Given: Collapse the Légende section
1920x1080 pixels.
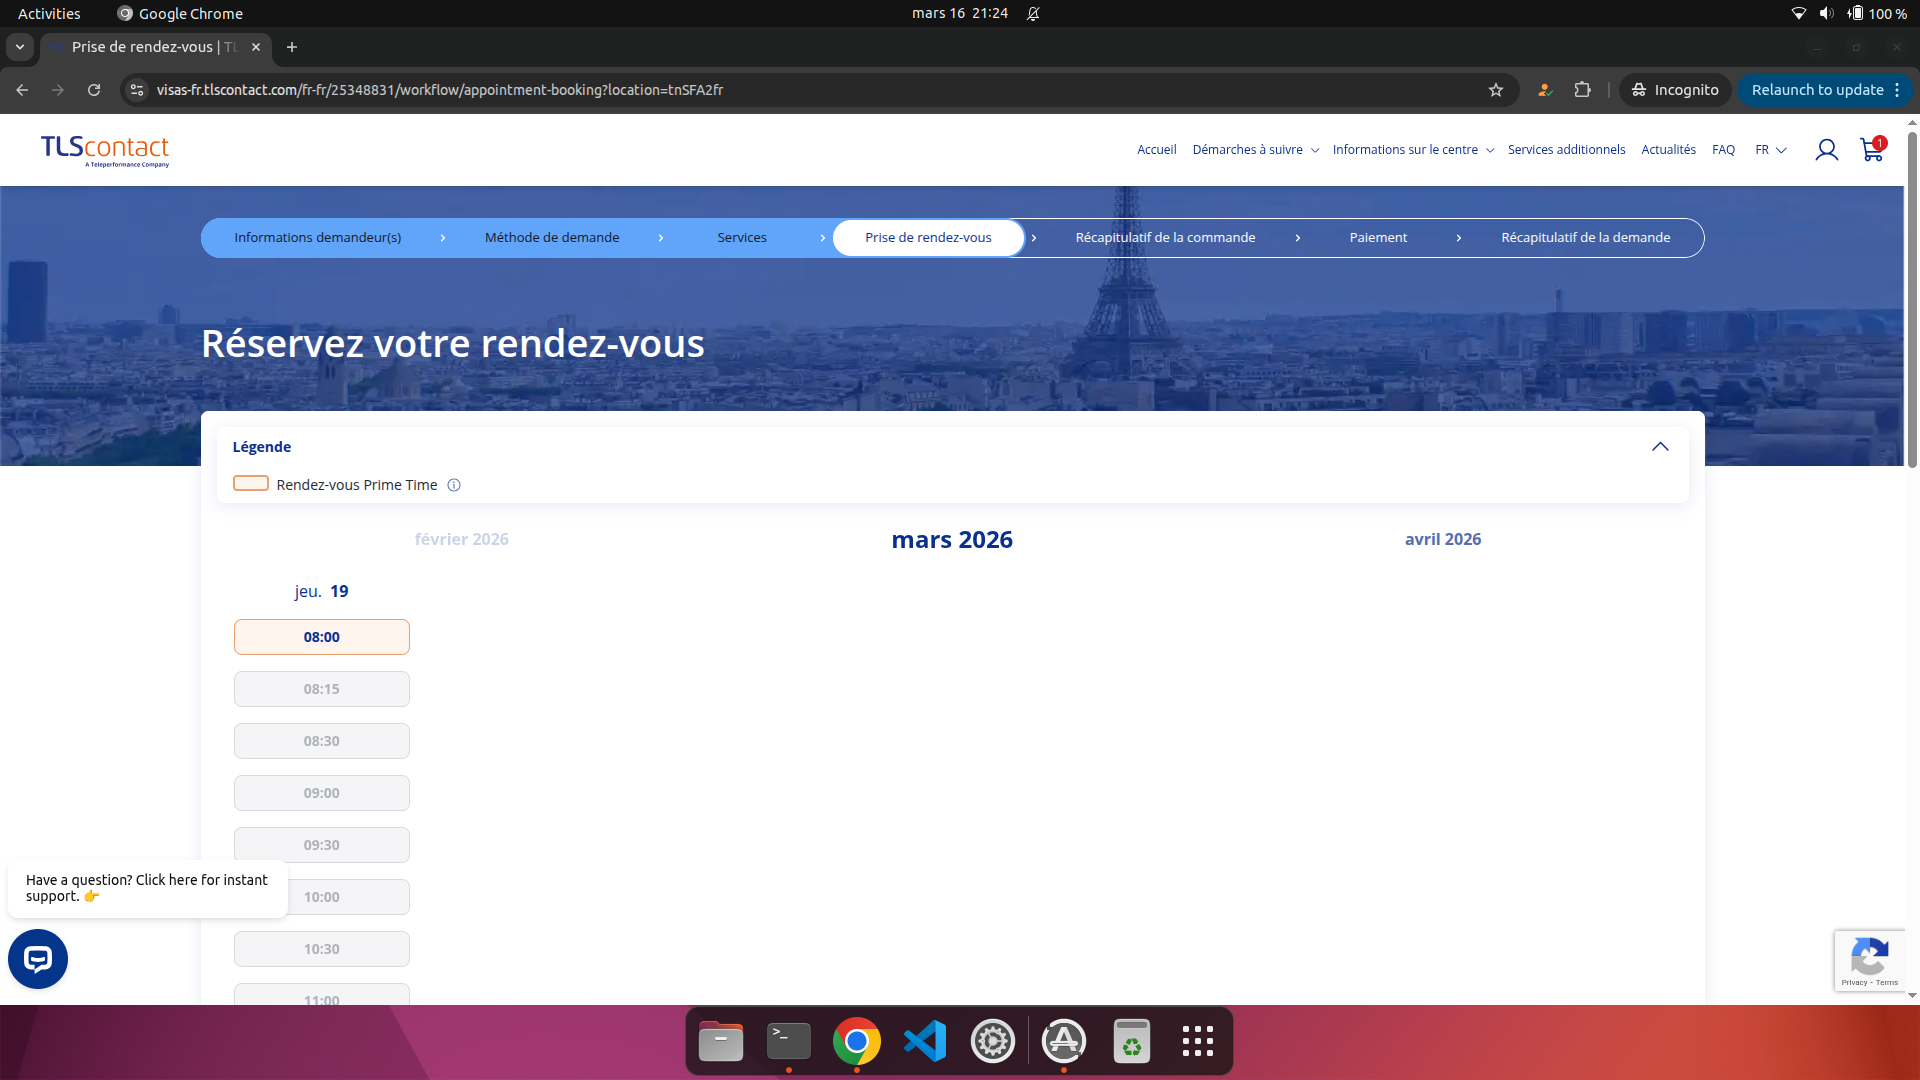Looking at the screenshot, I should pos(1661,446).
